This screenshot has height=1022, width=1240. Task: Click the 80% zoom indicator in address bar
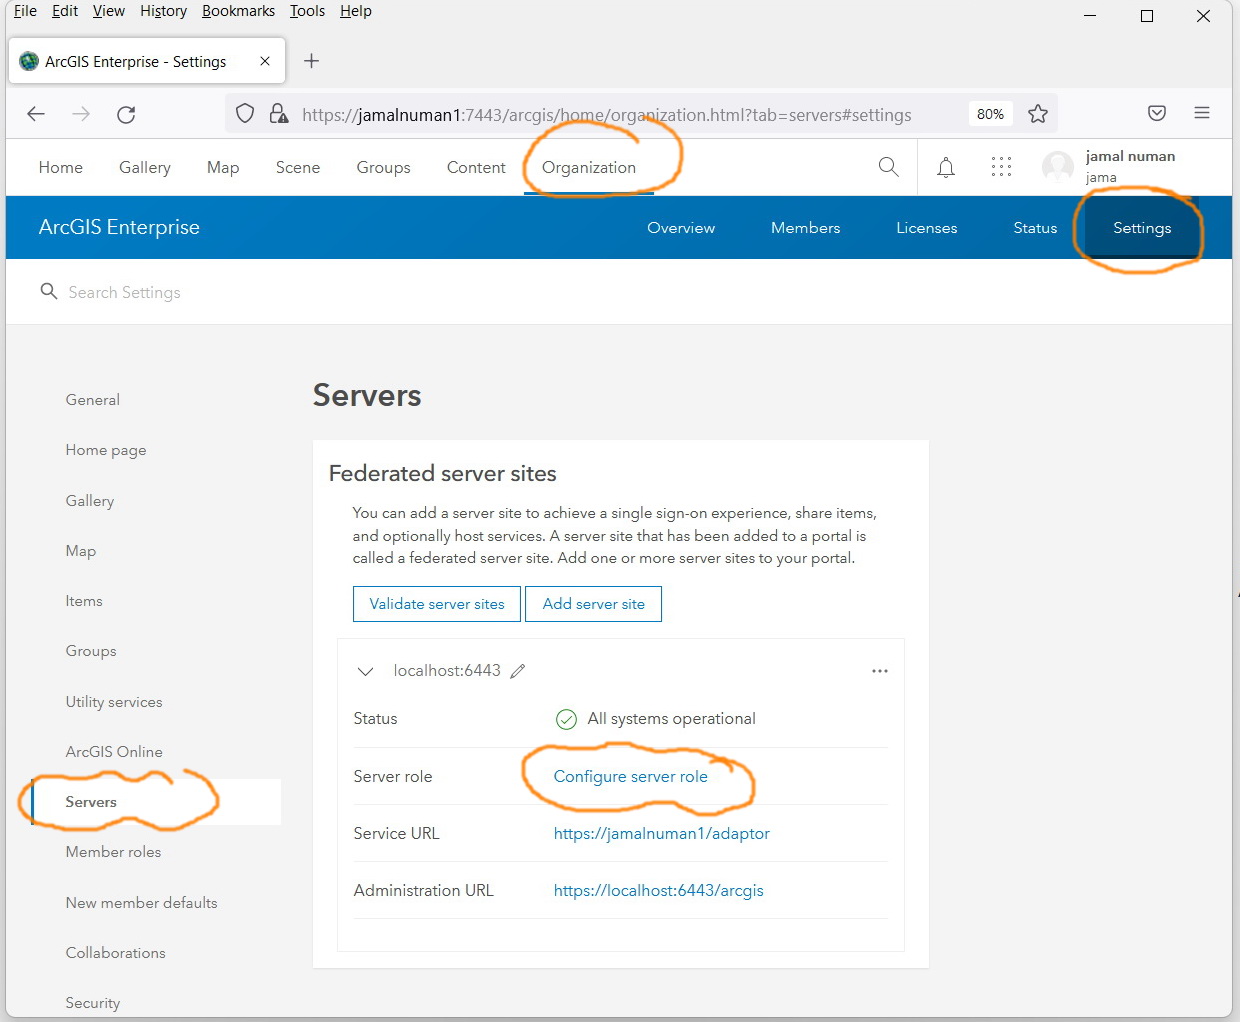(990, 113)
